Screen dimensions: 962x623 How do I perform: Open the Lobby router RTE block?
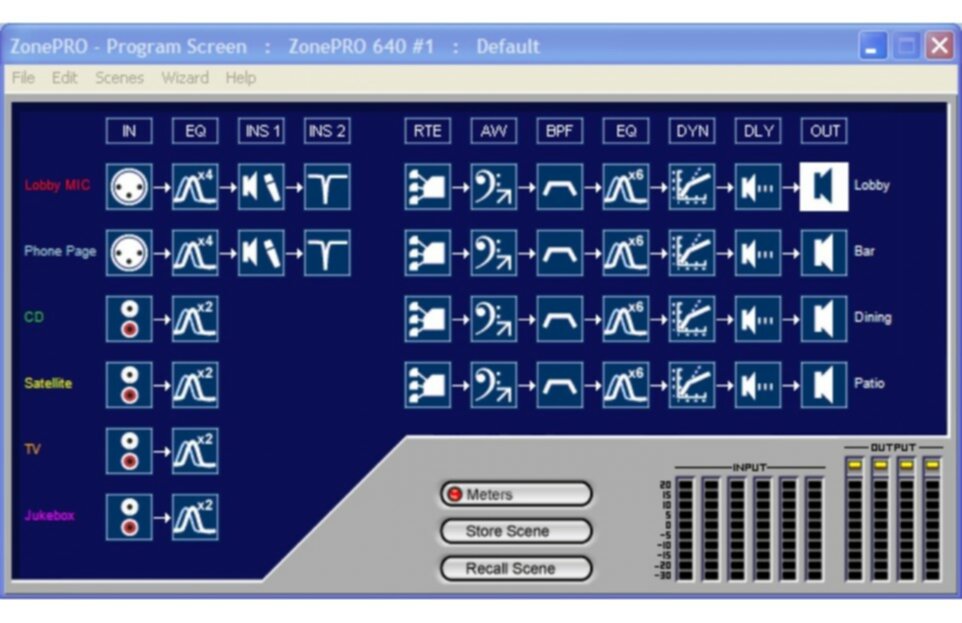coord(427,186)
